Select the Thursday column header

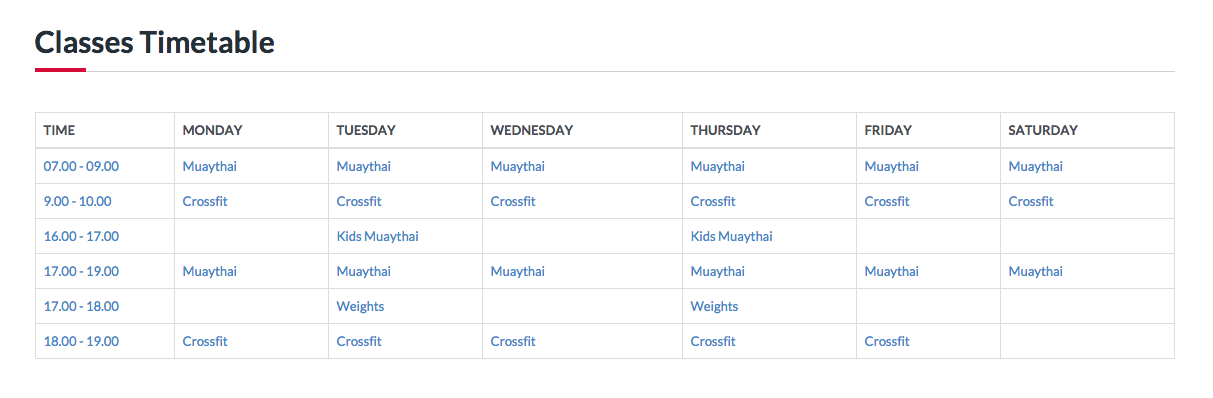[x=725, y=130]
